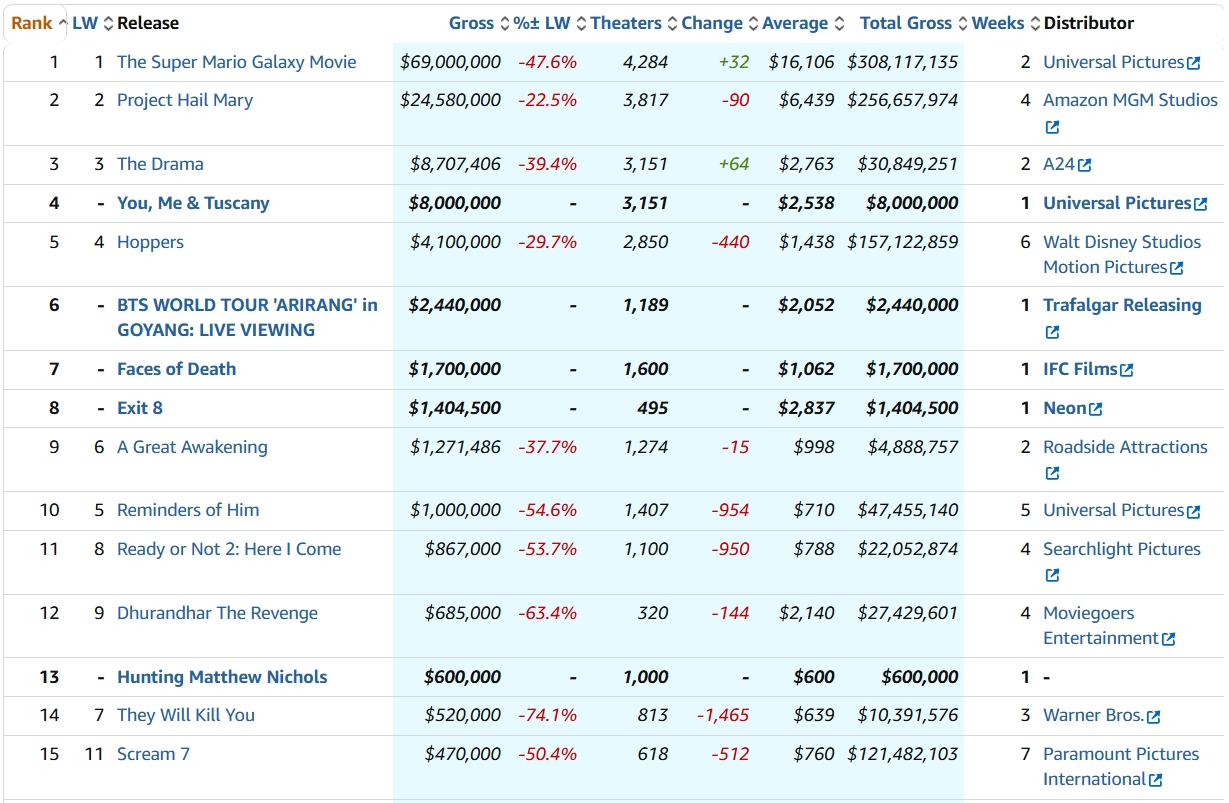This screenshot has height=803, width=1229.
Task: Sort by Weeks column header
Action: [x=997, y=23]
